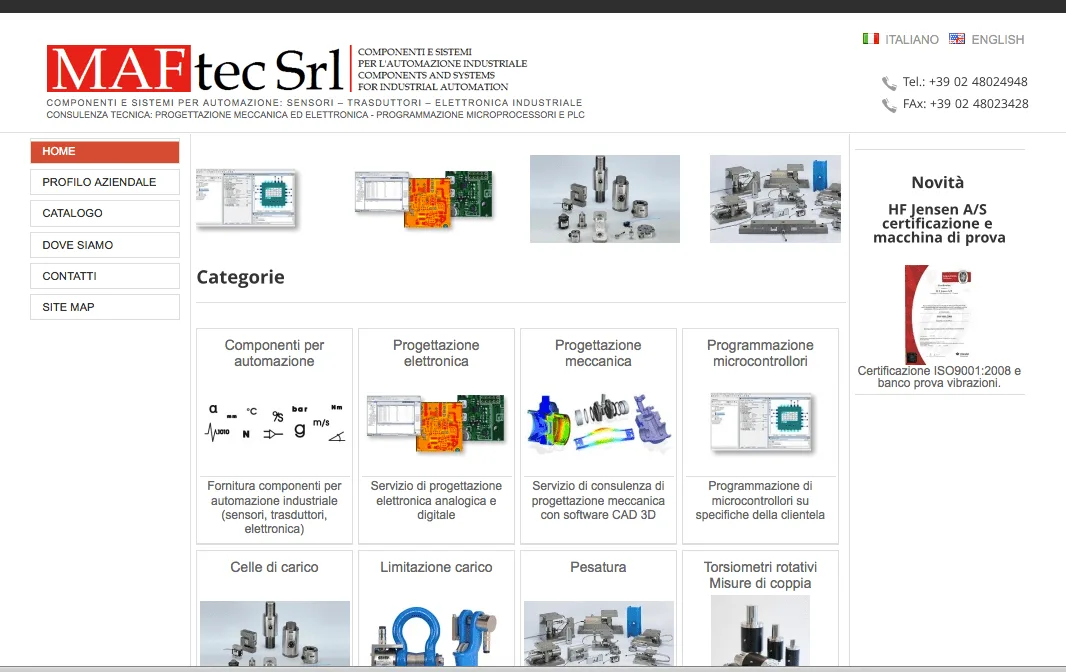
Task: Click the load cells banner photo
Action: pyautogui.click(x=605, y=199)
